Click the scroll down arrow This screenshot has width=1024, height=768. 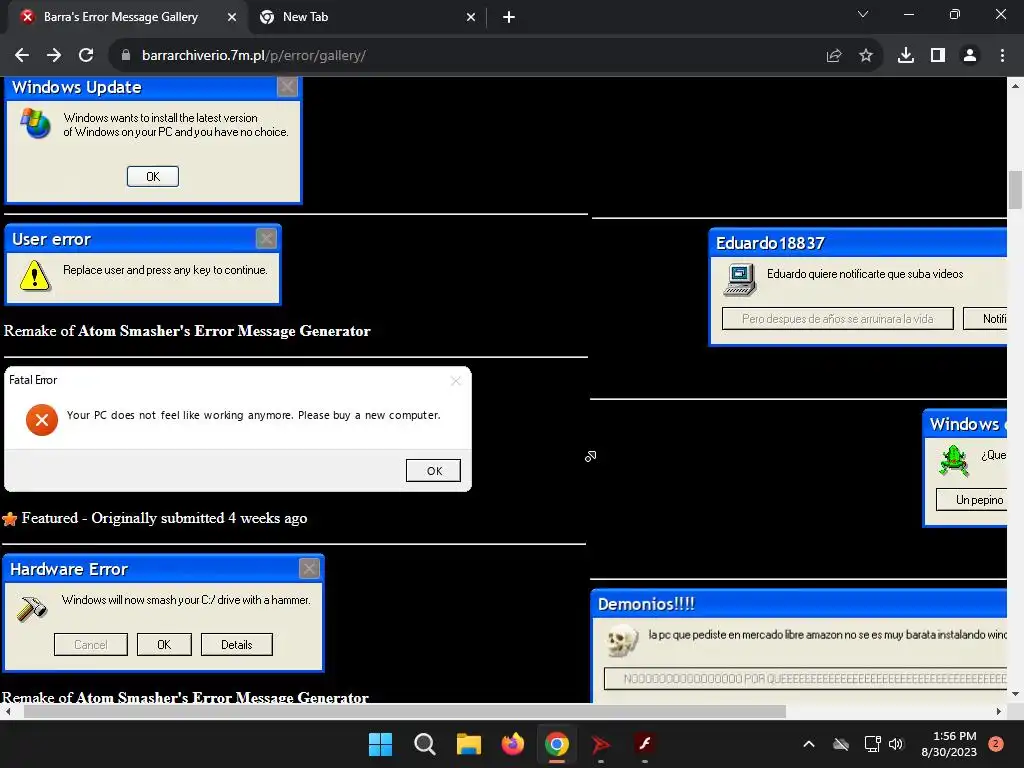[1015, 694]
